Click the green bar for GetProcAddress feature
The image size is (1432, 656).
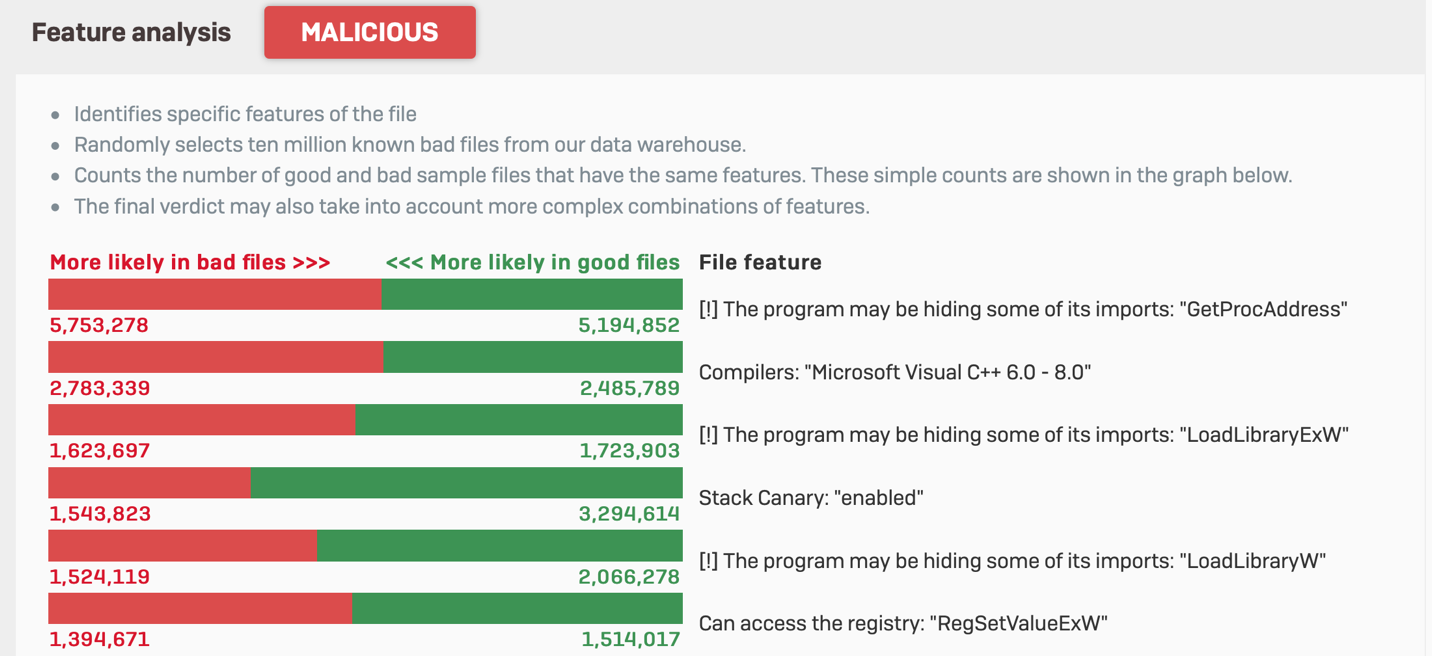[x=531, y=294]
